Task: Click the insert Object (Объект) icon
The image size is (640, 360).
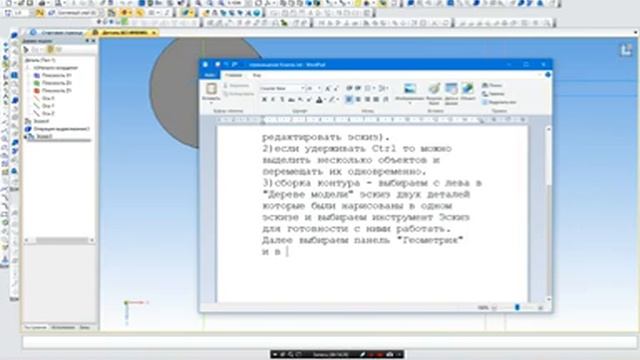Action: point(468,89)
